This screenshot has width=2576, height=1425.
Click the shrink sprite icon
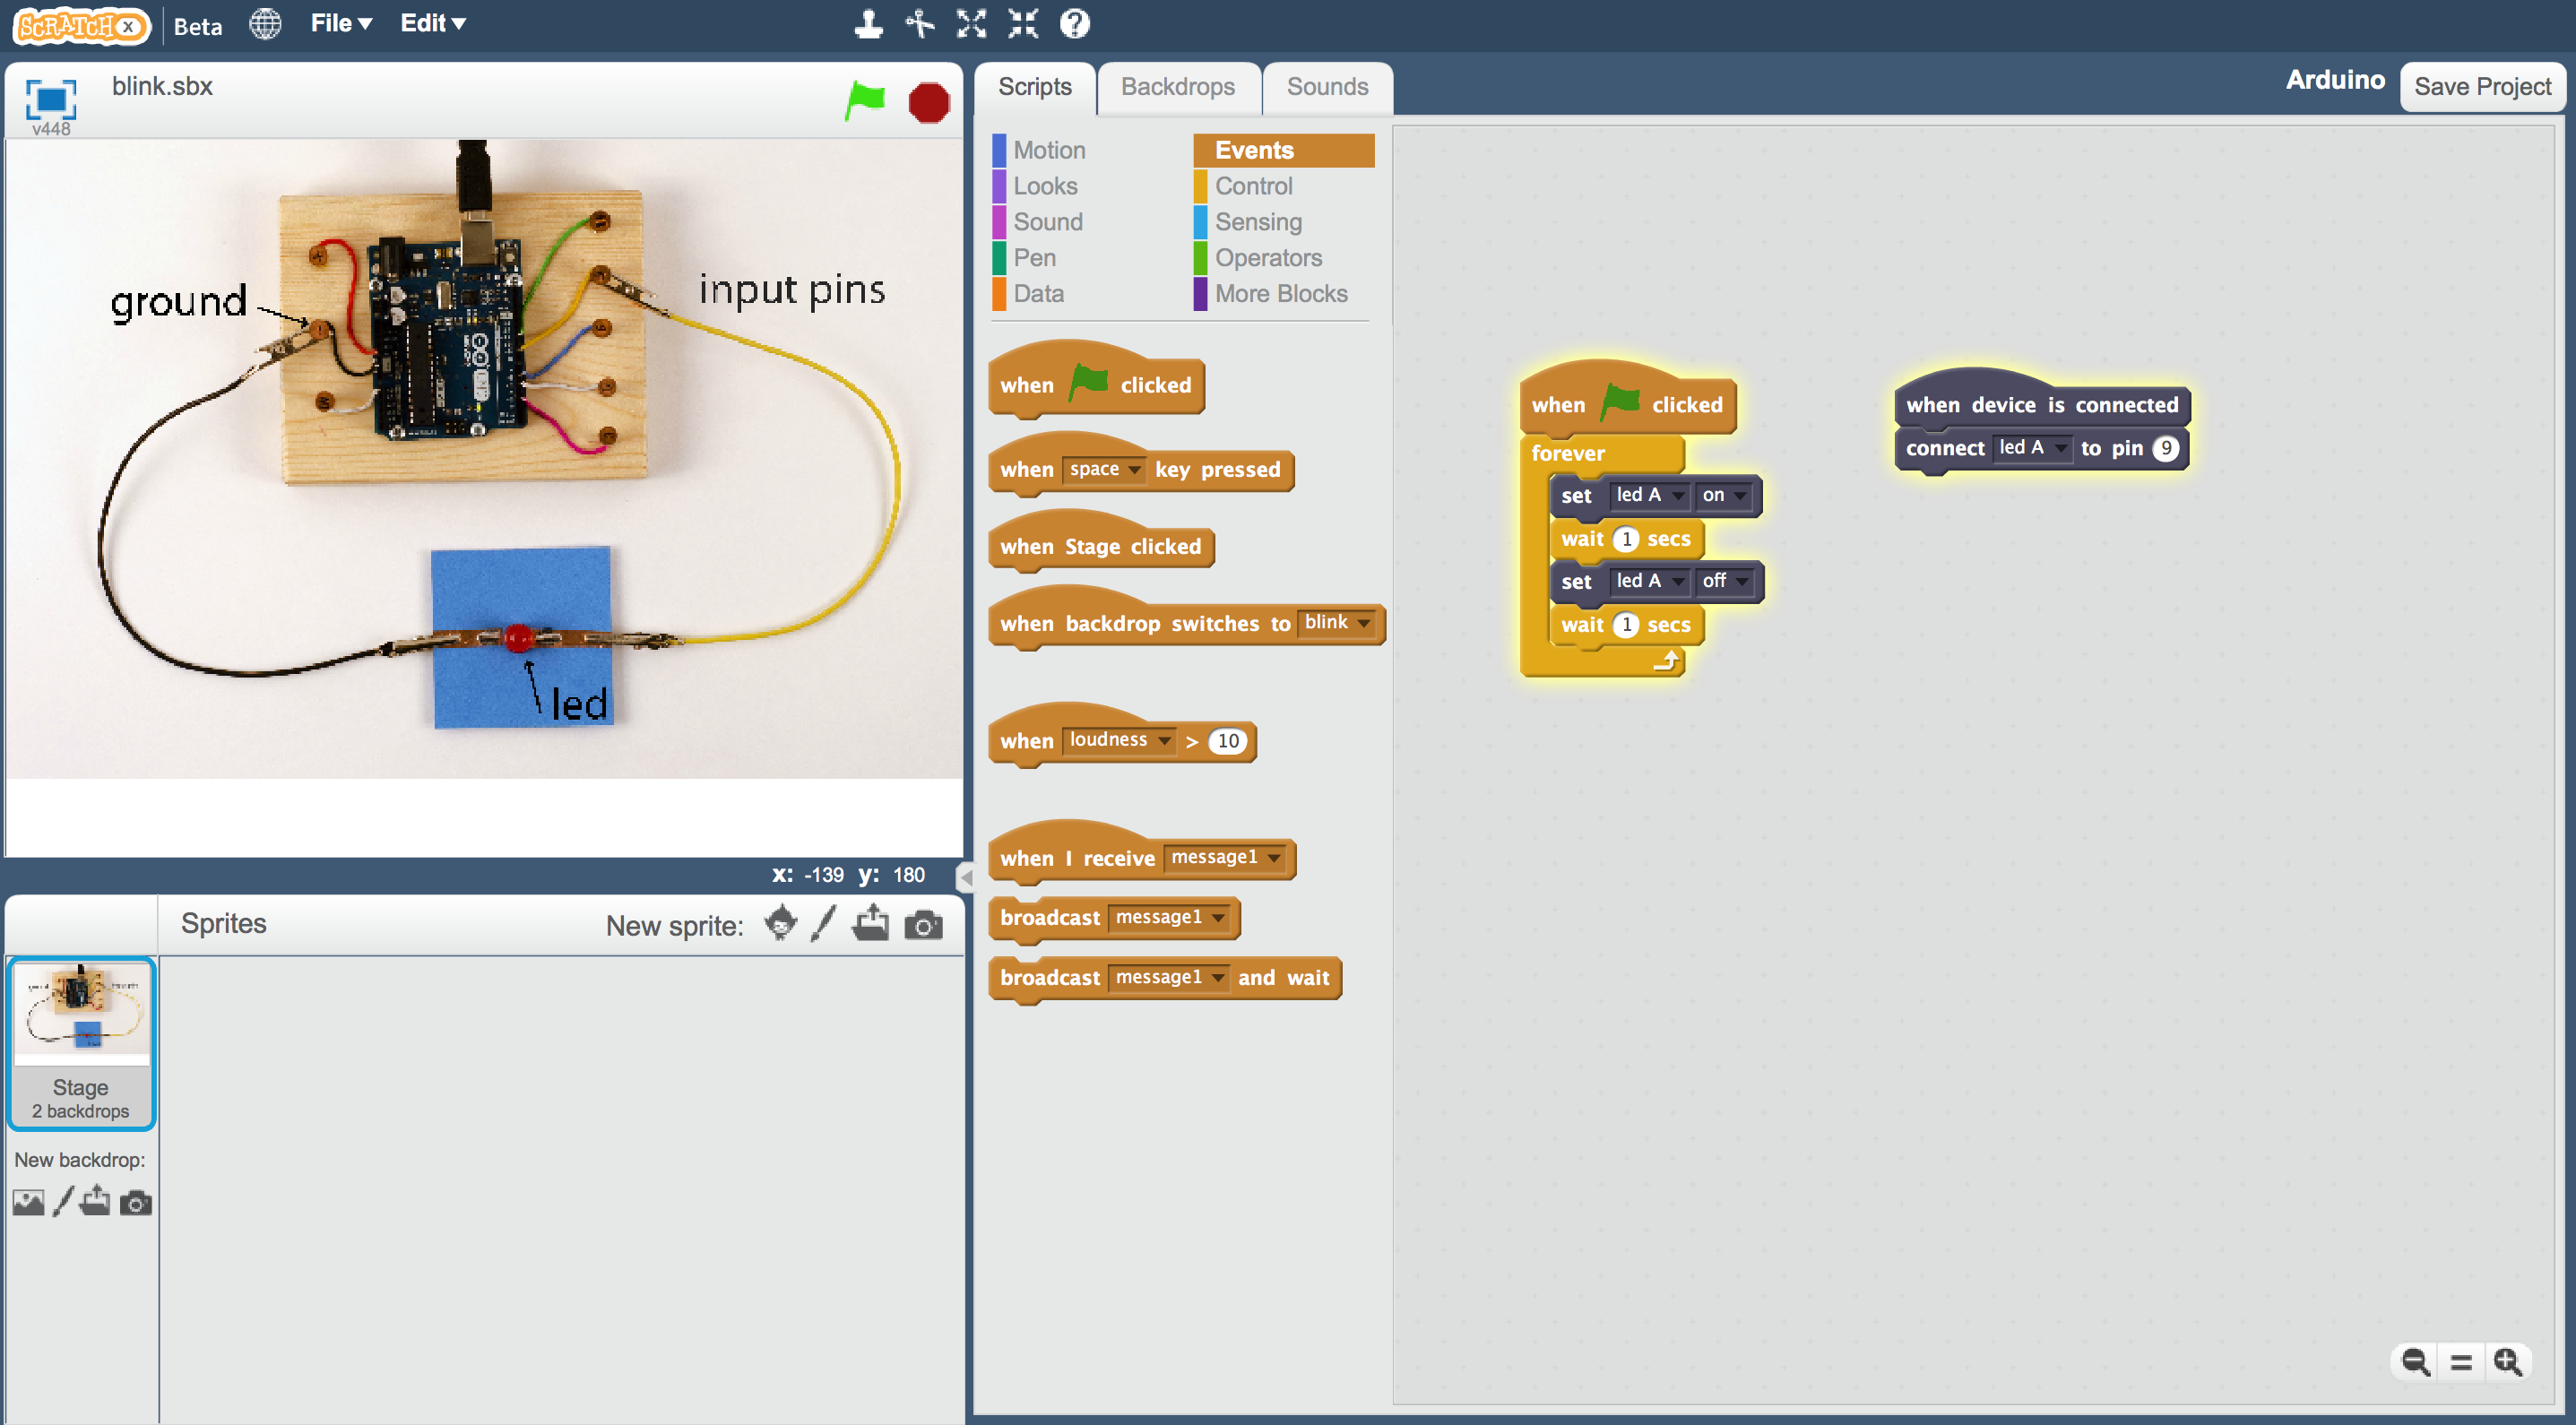(x=1026, y=24)
